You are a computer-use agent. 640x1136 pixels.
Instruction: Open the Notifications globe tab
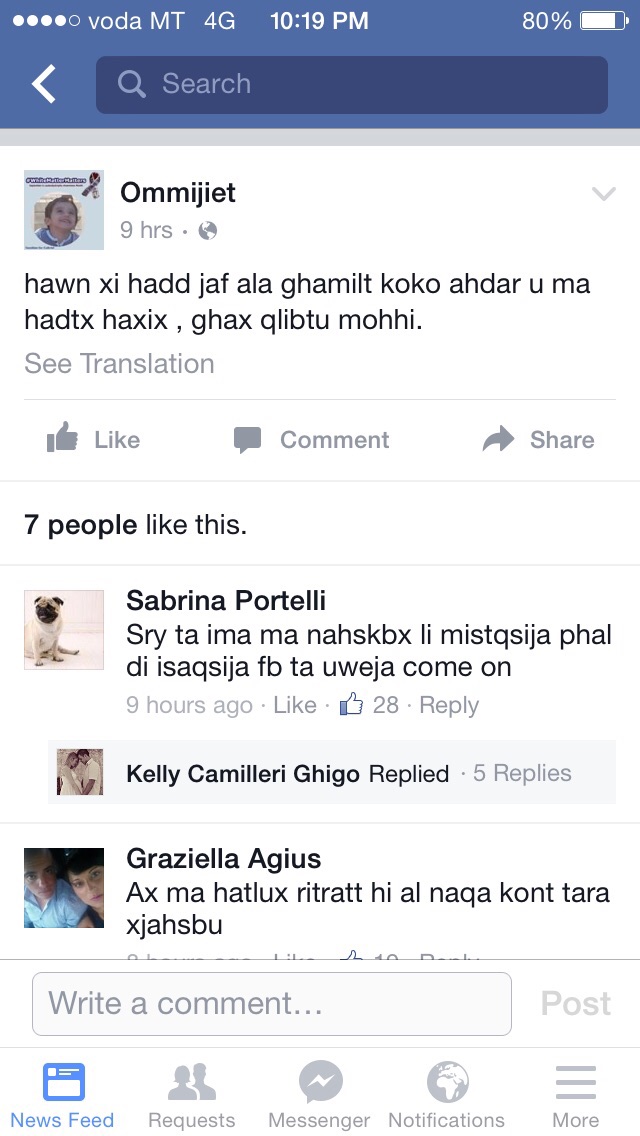pos(447,1095)
